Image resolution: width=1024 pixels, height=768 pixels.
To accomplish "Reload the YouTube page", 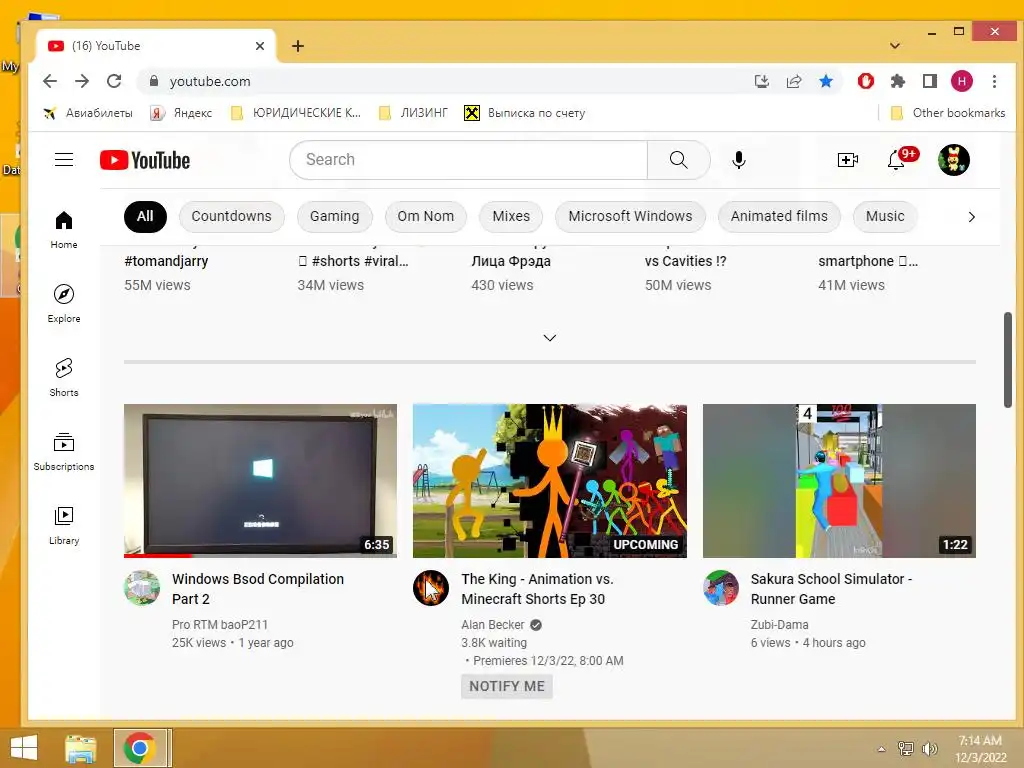I will pyautogui.click(x=114, y=81).
